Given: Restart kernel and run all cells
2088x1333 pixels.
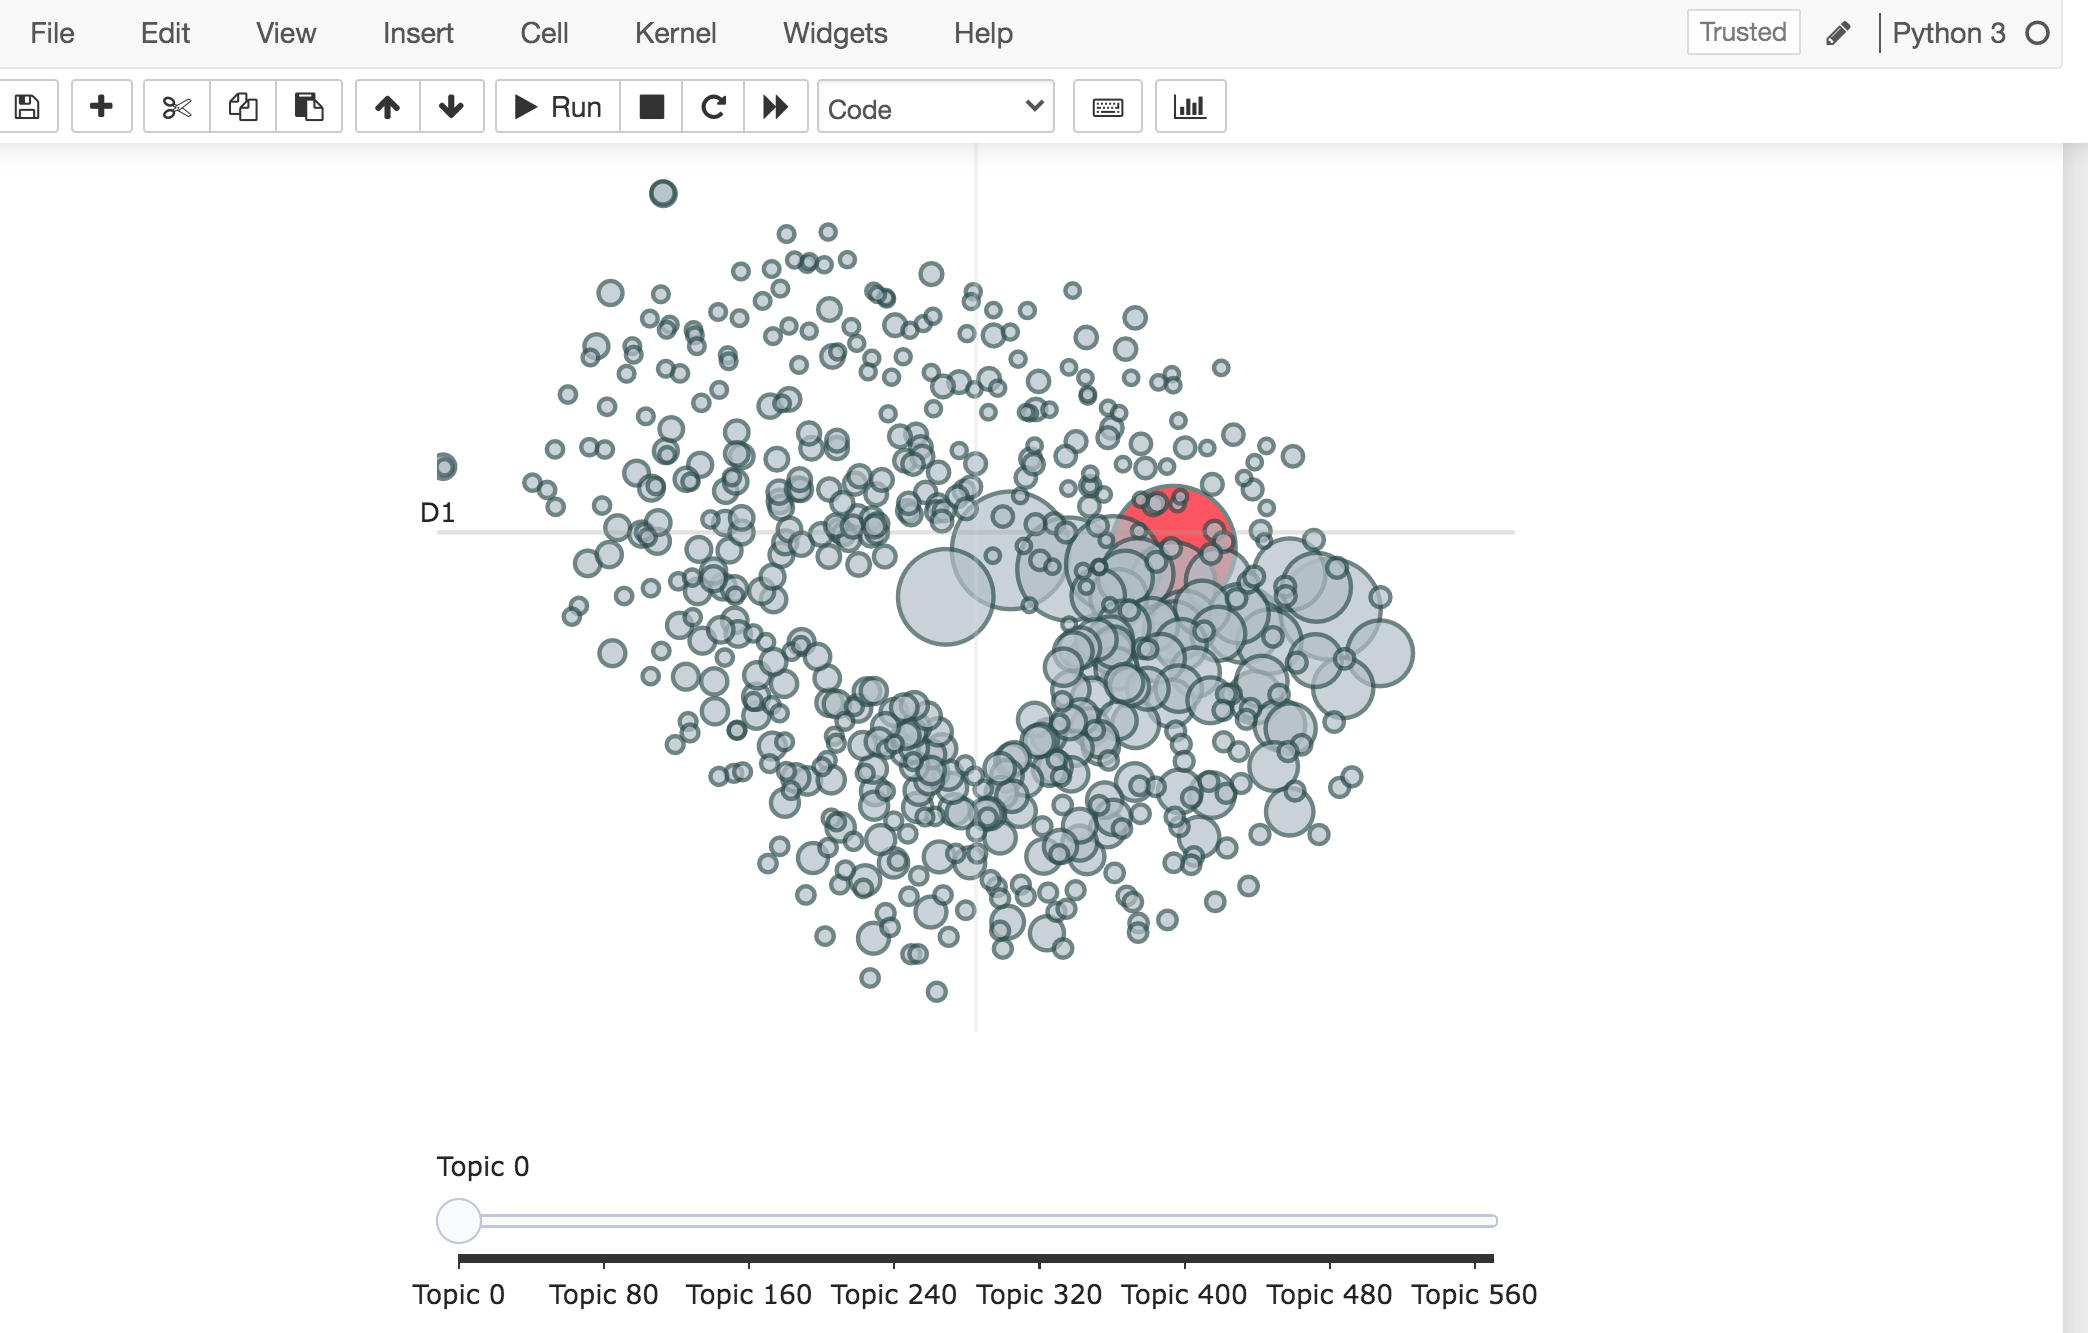Looking at the screenshot, I should coord(776,106).
